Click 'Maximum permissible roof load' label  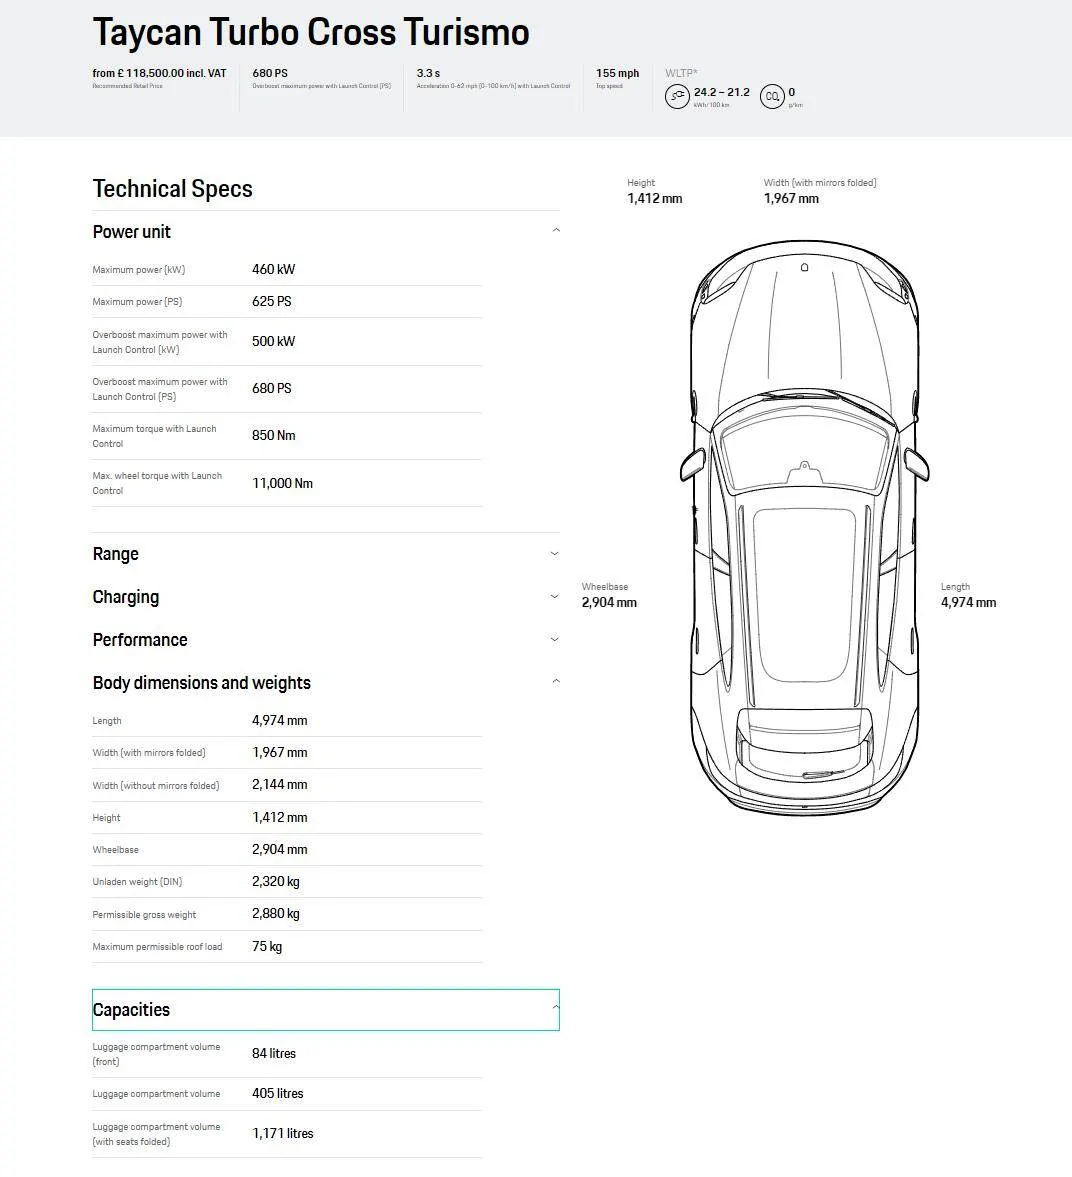tap(157, 947)
